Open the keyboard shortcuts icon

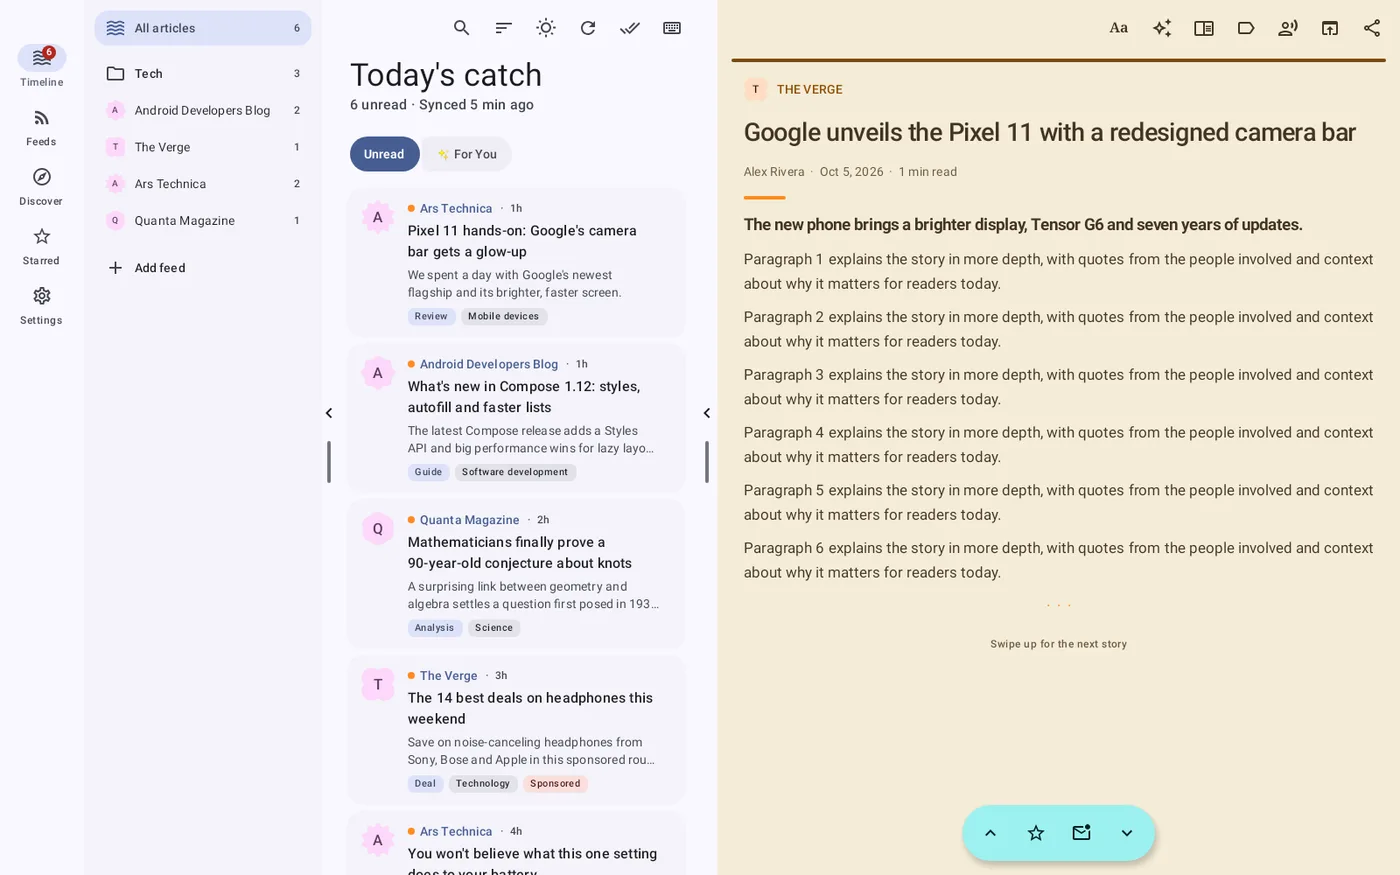coord(672,28)
